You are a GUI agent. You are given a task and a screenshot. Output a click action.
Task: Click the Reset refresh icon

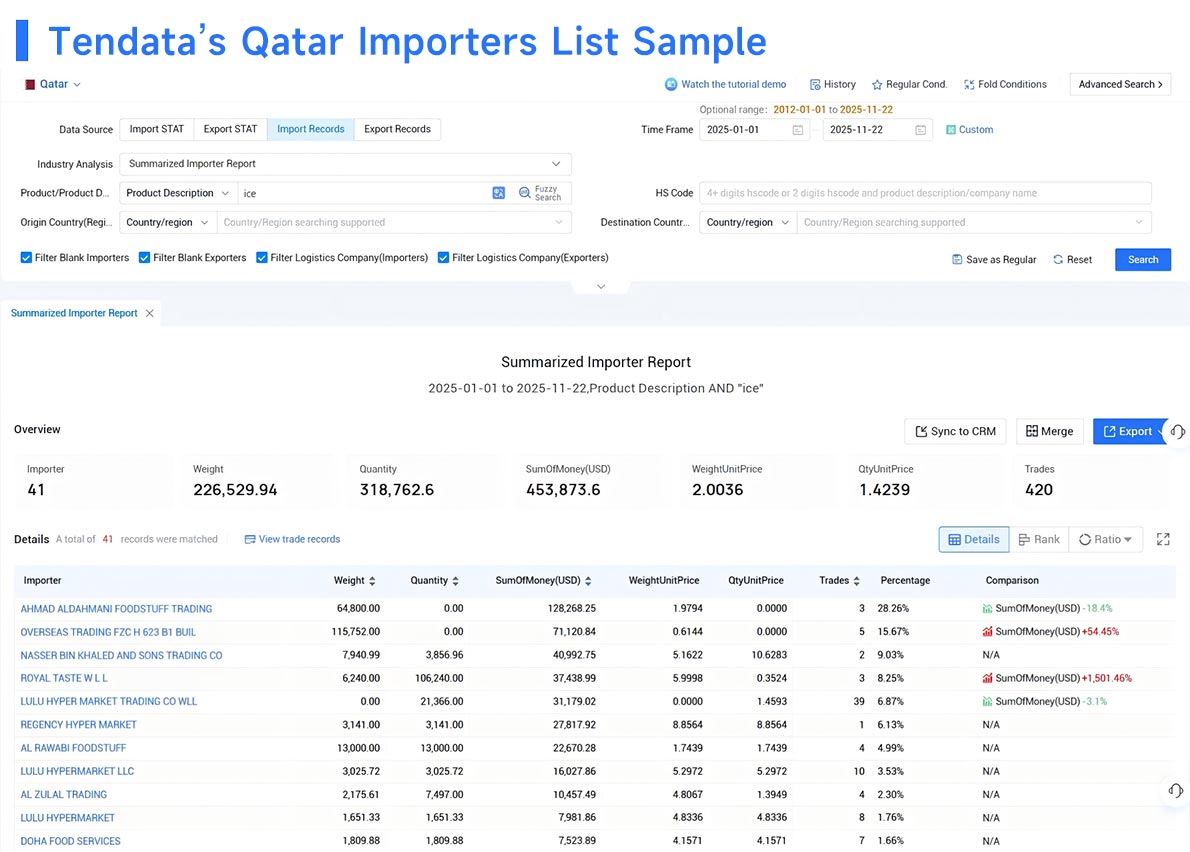coord(1058,259)
